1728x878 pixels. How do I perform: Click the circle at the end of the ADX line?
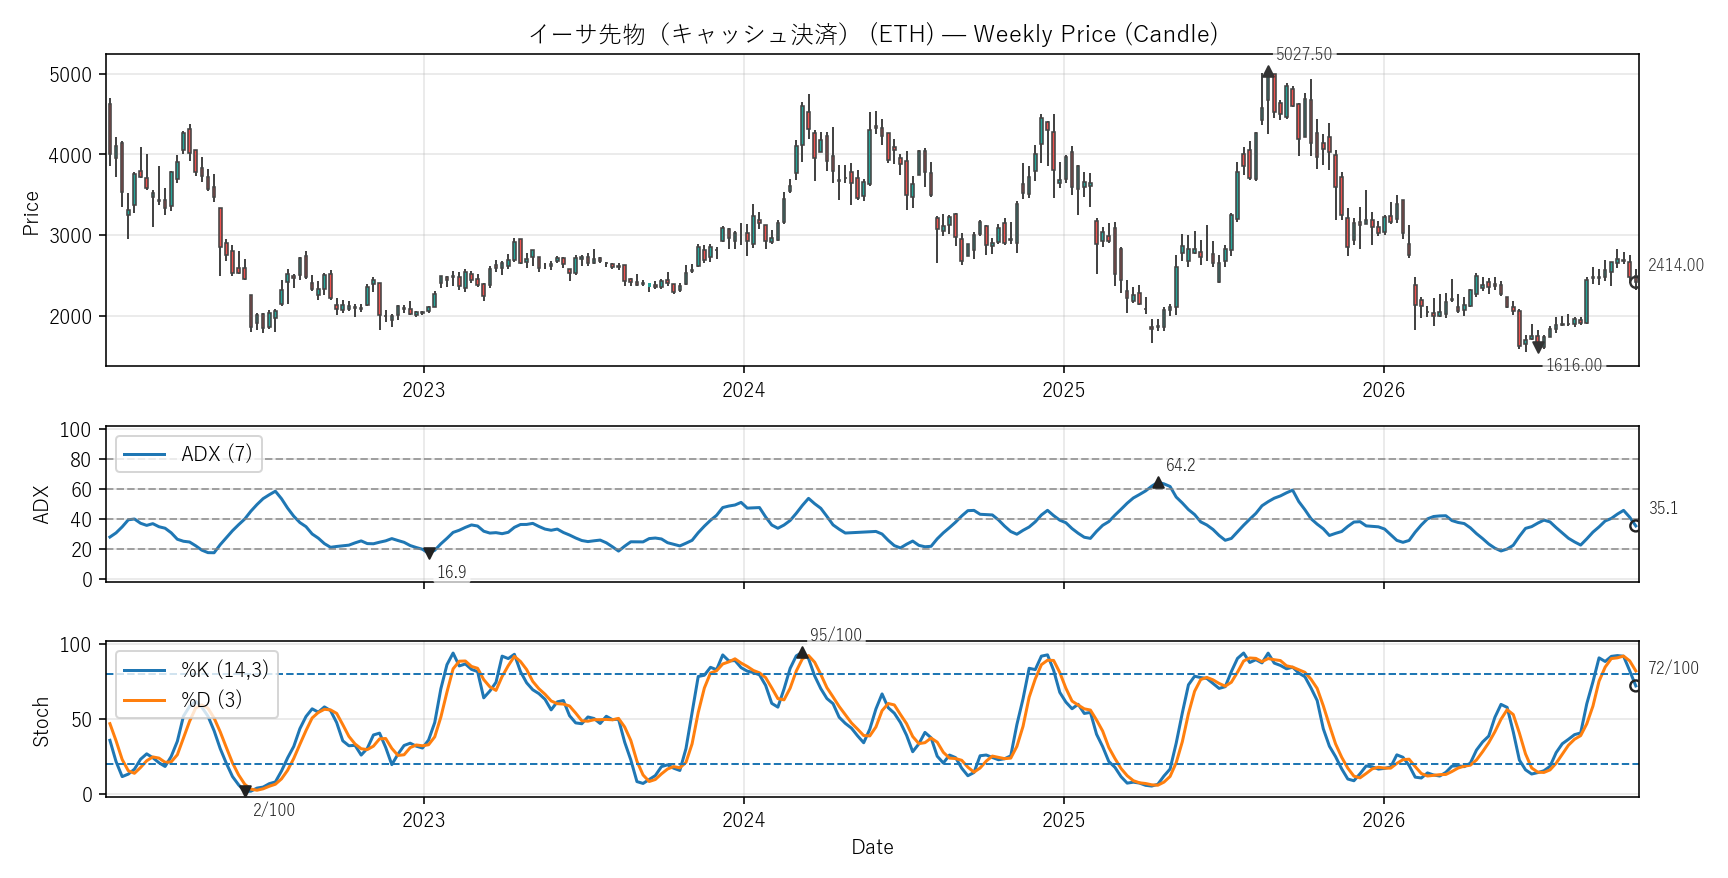(1636, 526)
